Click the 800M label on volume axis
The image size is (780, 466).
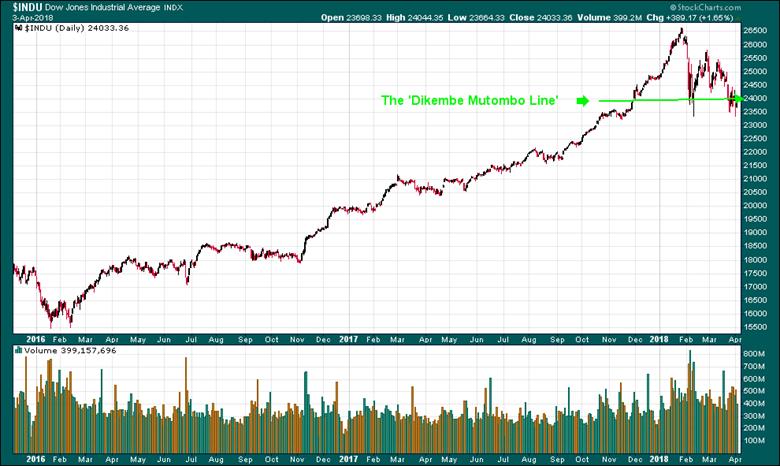(758, 354)
